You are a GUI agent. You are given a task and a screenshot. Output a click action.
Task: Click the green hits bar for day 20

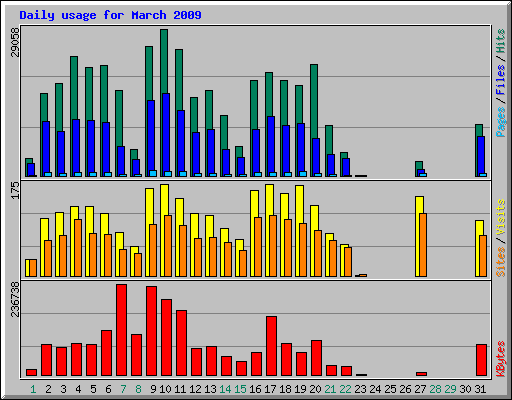click(314, 100)
